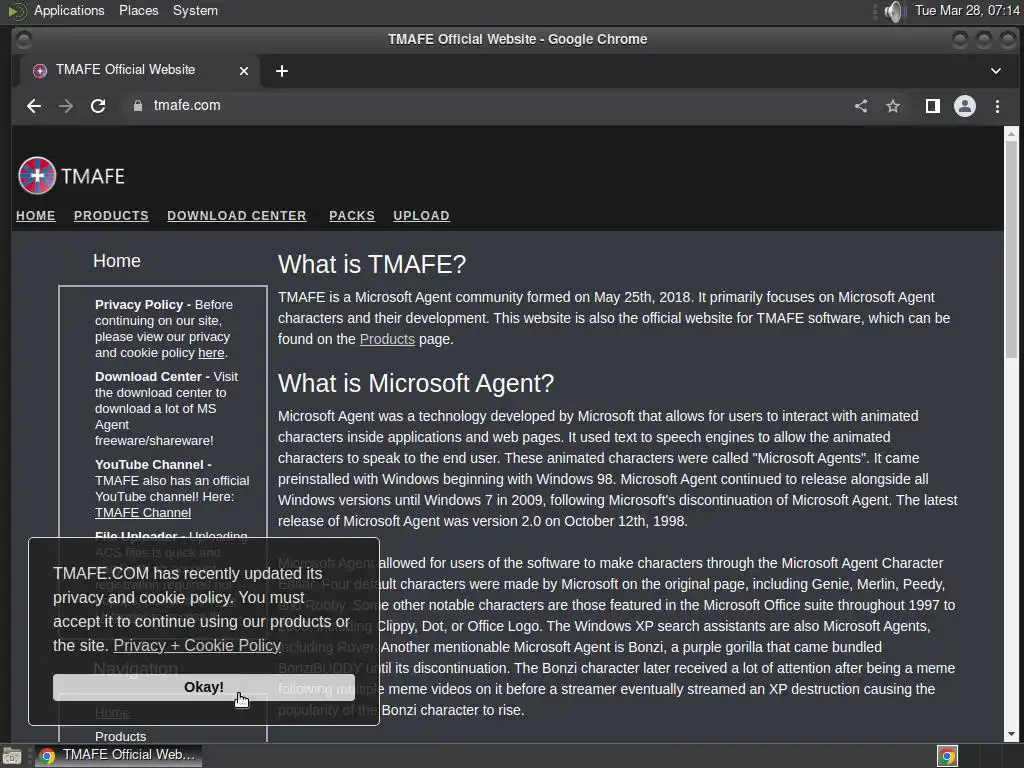Open the Chrome profile avatar
Screen dimensions: 1024x768
click(965, 106)
